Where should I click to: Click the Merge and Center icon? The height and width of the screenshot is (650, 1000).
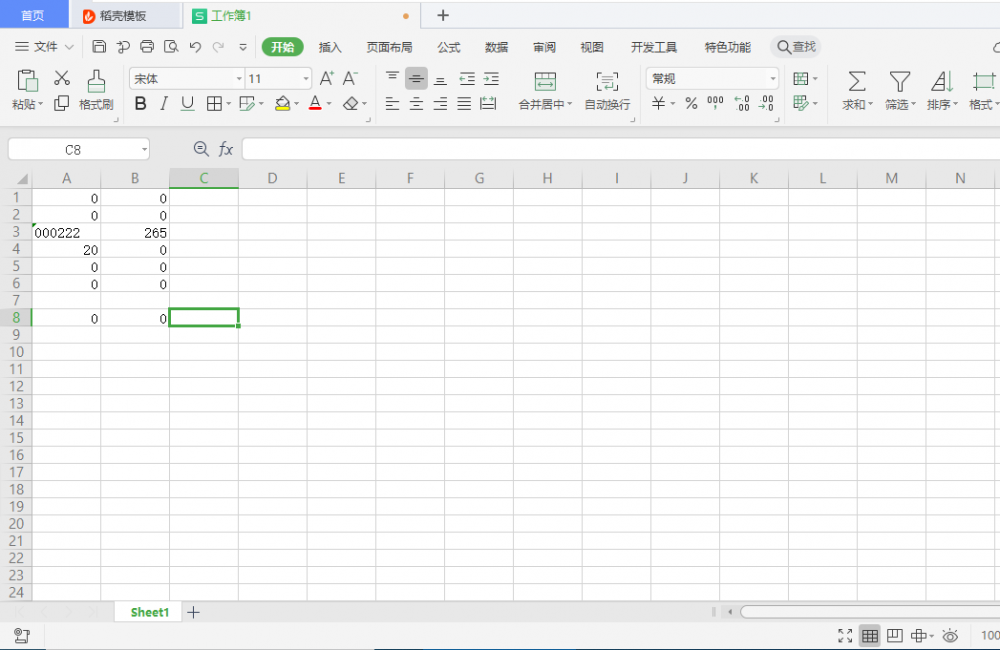(545, 81)
